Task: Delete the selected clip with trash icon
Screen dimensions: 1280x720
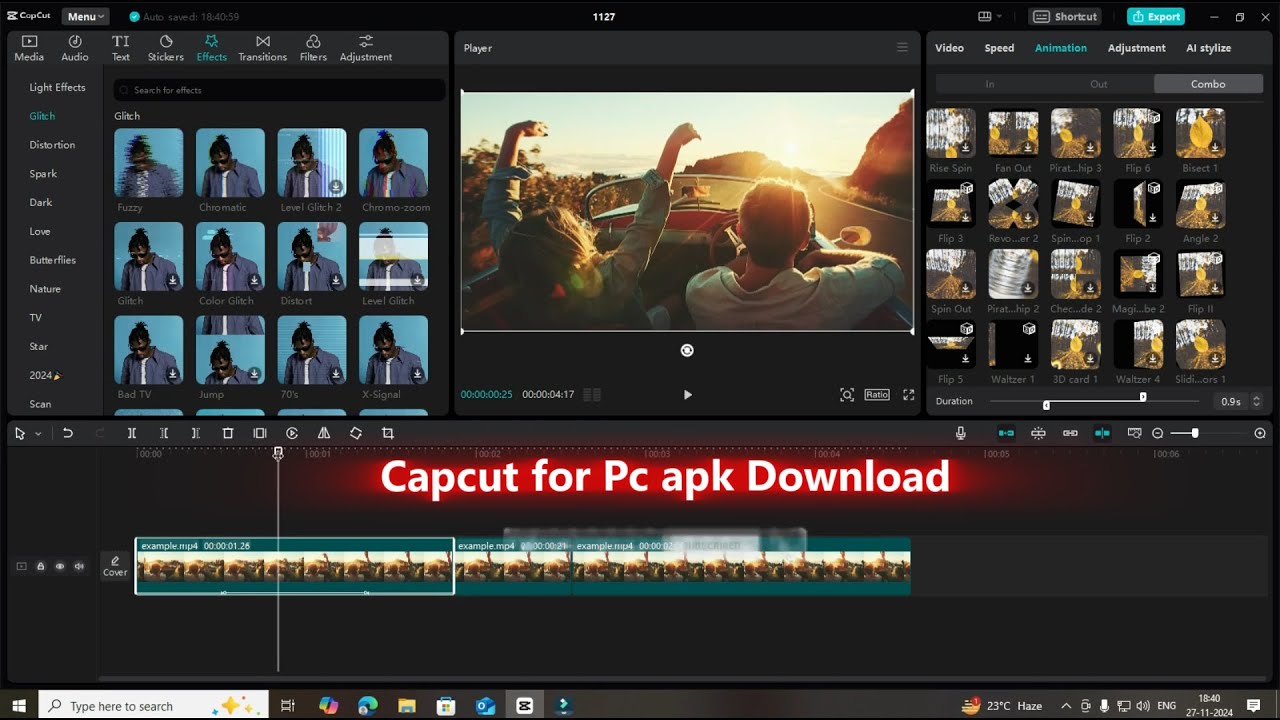Action: [228, 433]
